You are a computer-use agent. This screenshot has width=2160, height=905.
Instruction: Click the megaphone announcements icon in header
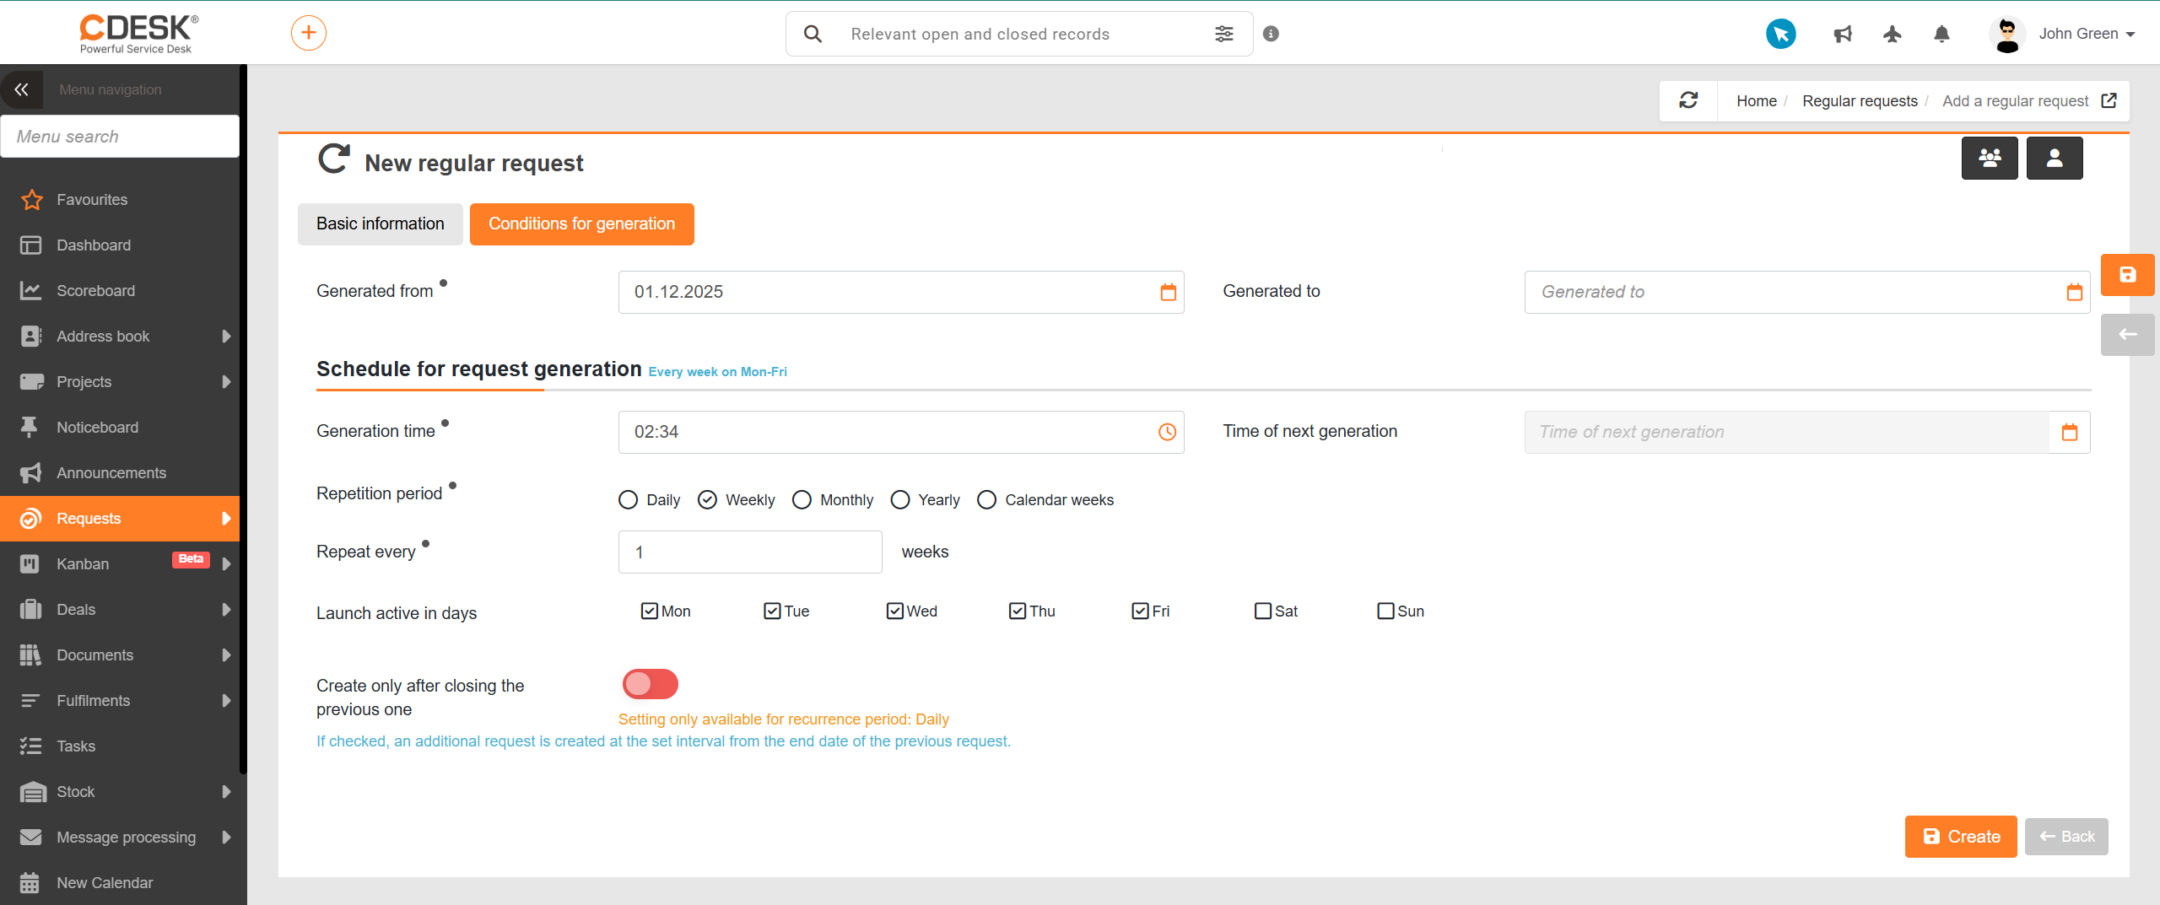(1842, 34)
